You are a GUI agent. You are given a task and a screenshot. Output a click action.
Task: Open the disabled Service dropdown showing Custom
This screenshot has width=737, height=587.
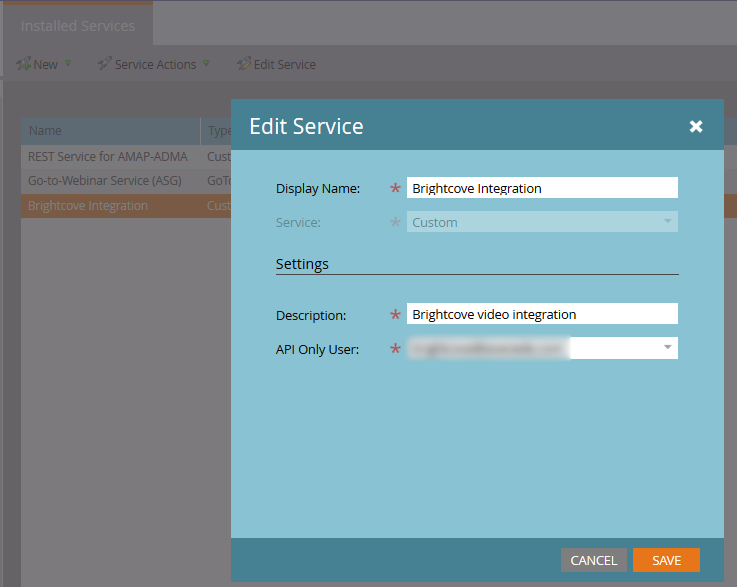coord(542,222)
